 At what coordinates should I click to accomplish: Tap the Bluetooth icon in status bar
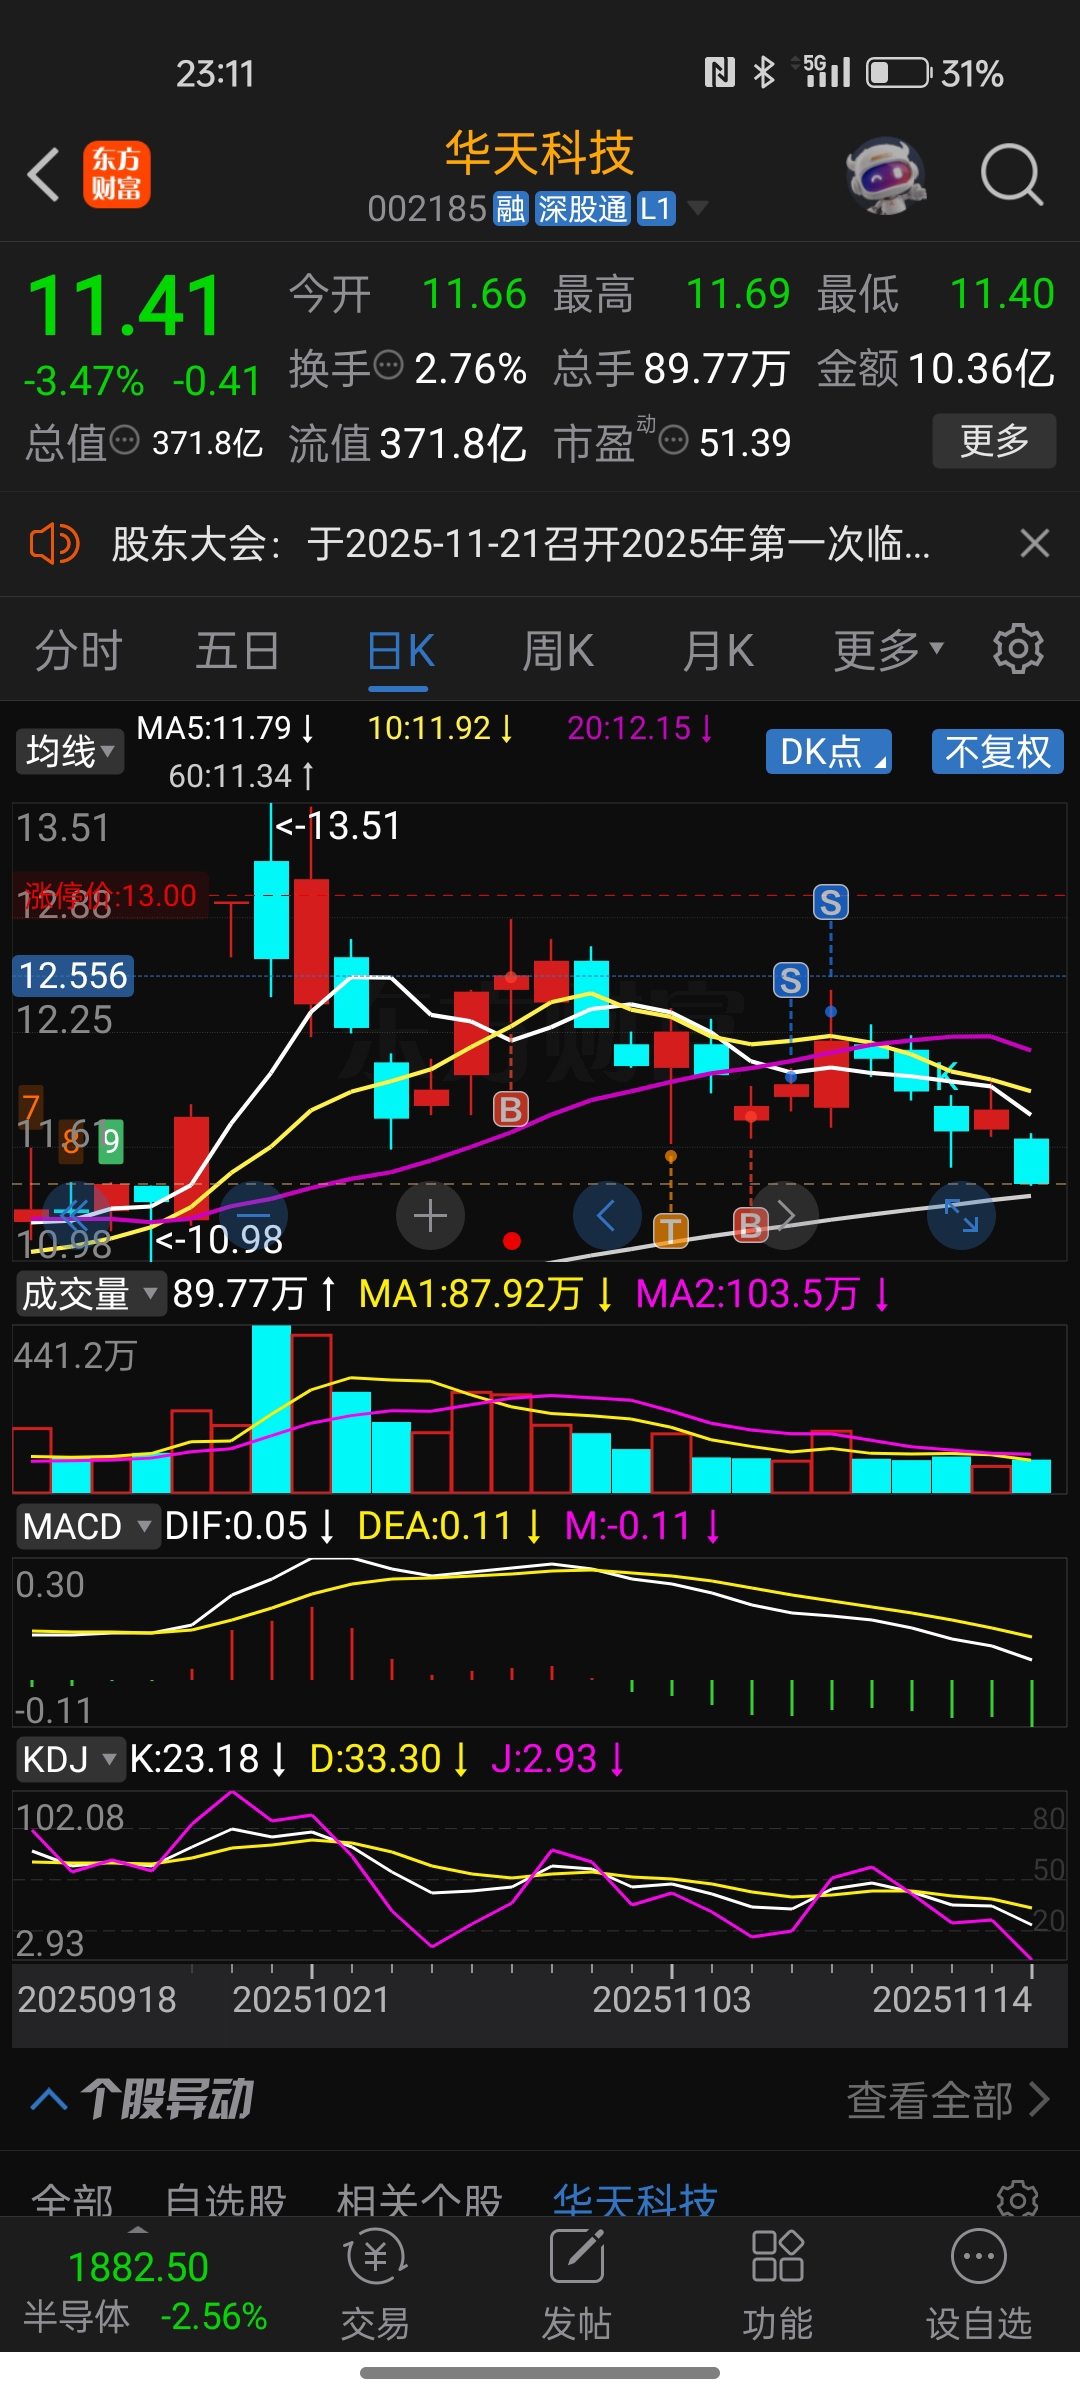(x=764, y=73)
